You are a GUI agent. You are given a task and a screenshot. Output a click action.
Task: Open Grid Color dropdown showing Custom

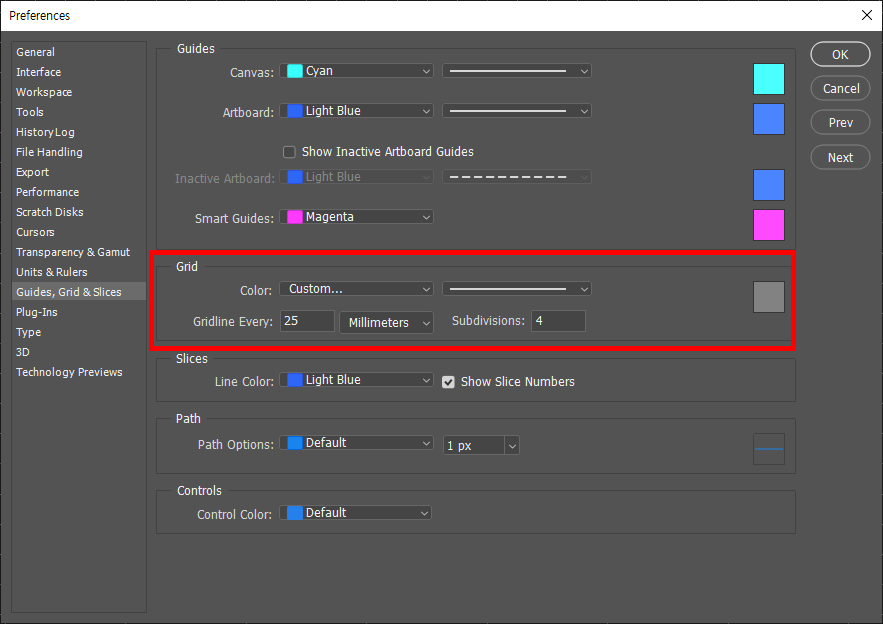[356, 289]
